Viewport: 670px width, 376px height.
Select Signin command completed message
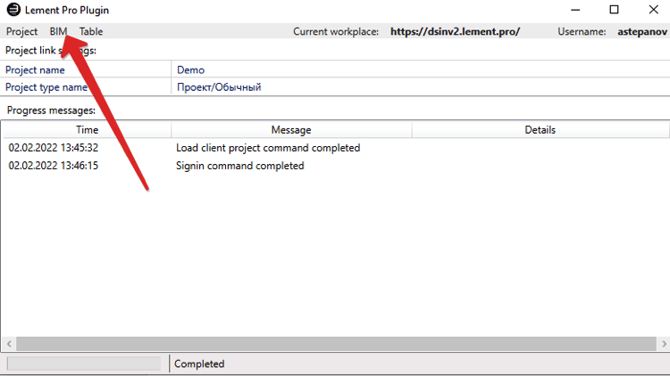[x=240, y=166]
